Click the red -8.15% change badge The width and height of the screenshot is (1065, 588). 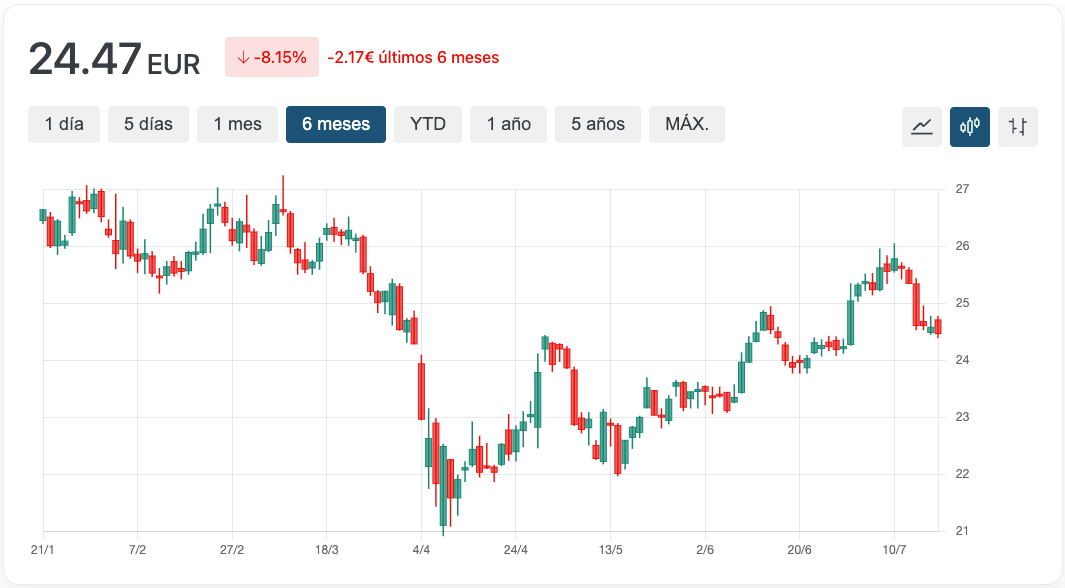click(271, 58)
